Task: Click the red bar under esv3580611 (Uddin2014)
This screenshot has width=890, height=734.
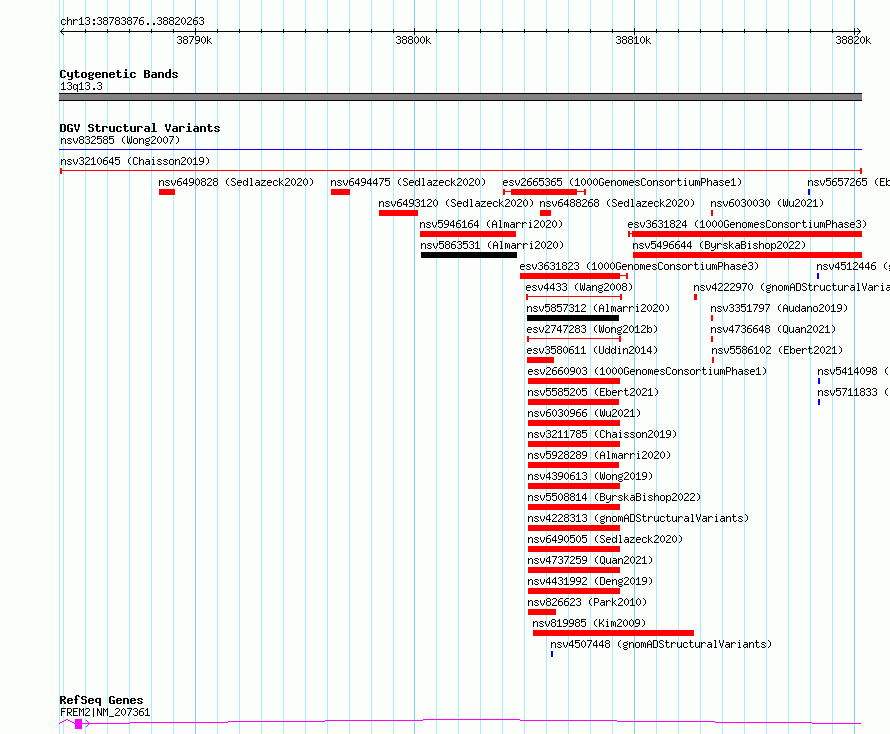Action: tap(540, 360)
